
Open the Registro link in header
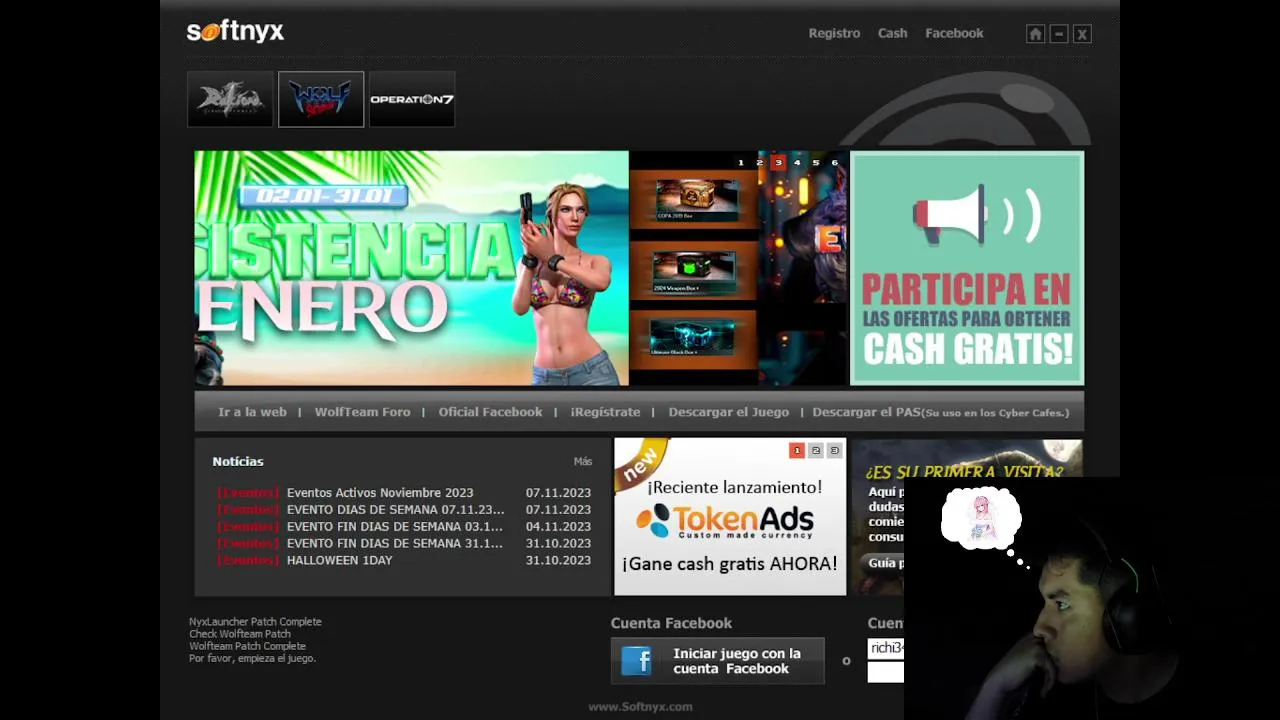click(834, 33)
